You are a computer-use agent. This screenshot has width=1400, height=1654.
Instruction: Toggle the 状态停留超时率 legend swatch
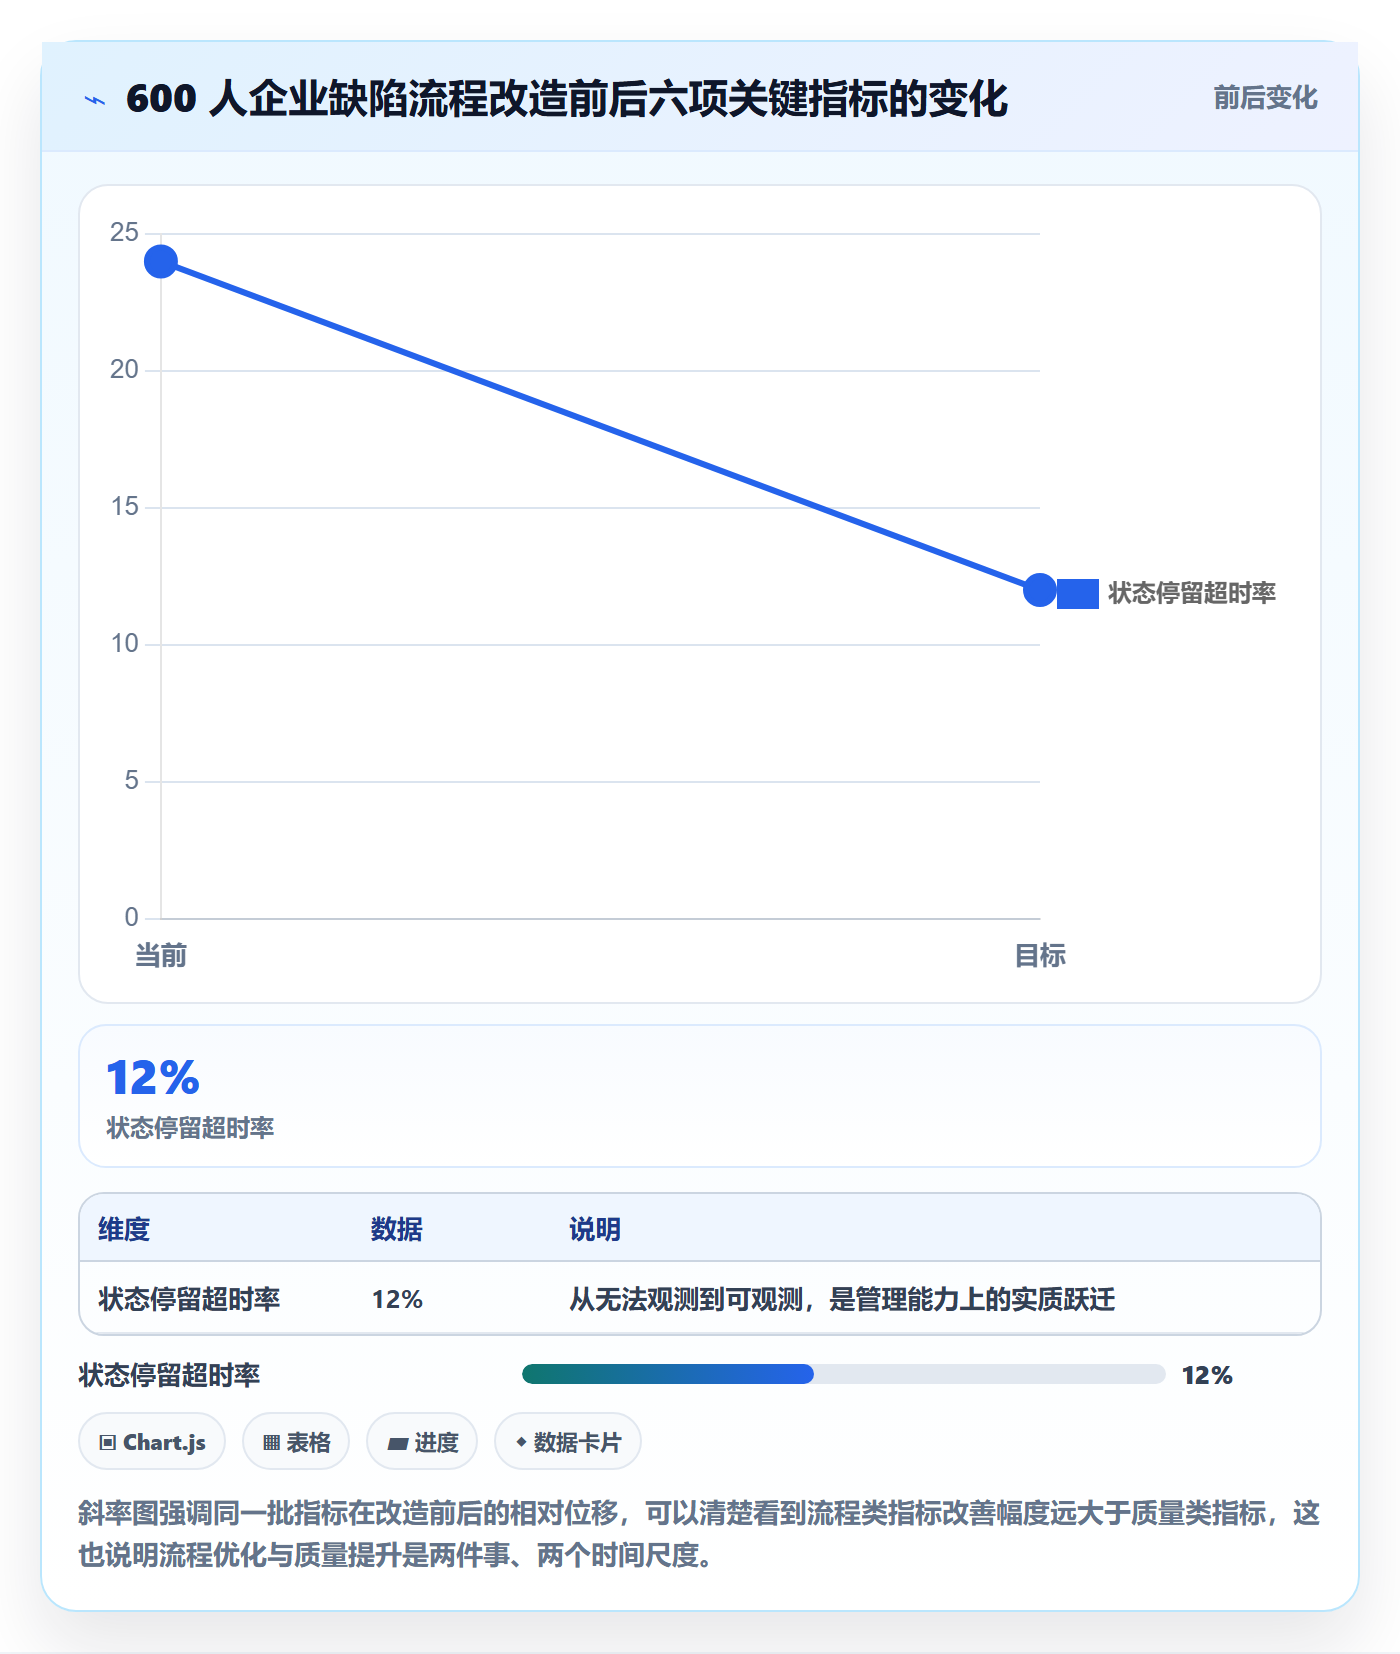point(1078,593)
